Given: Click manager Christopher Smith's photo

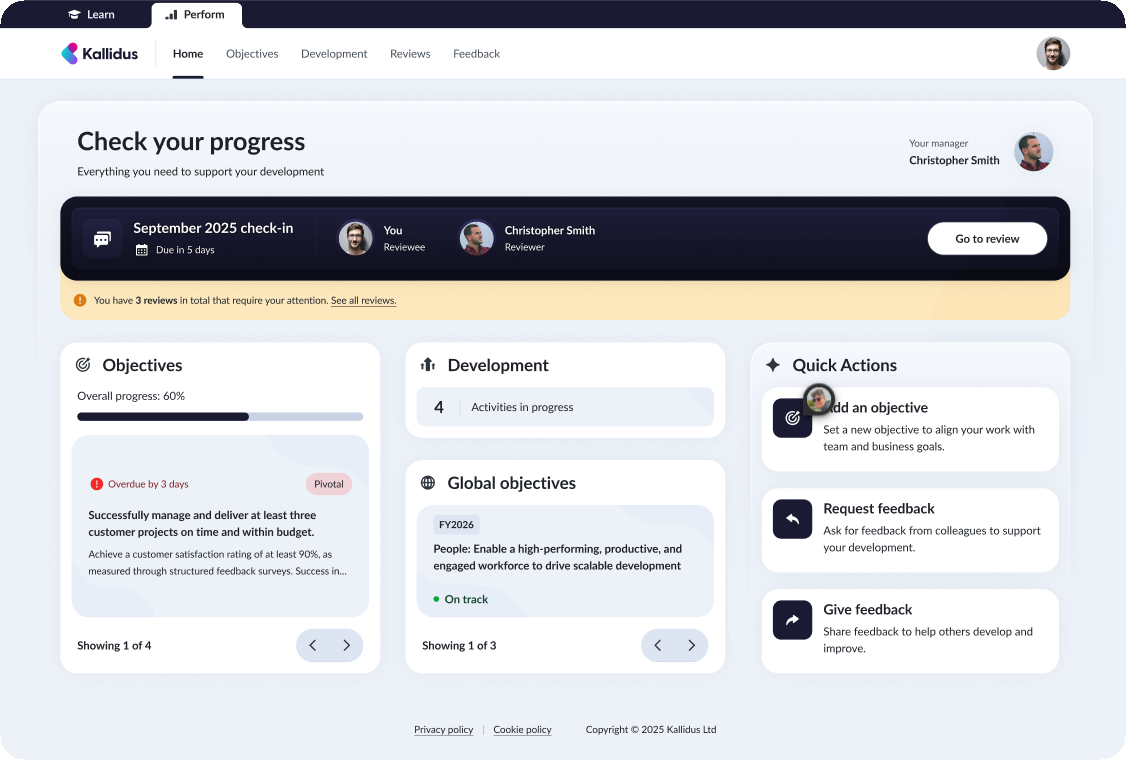Looking at the screenshot, I should (1034, 152).
